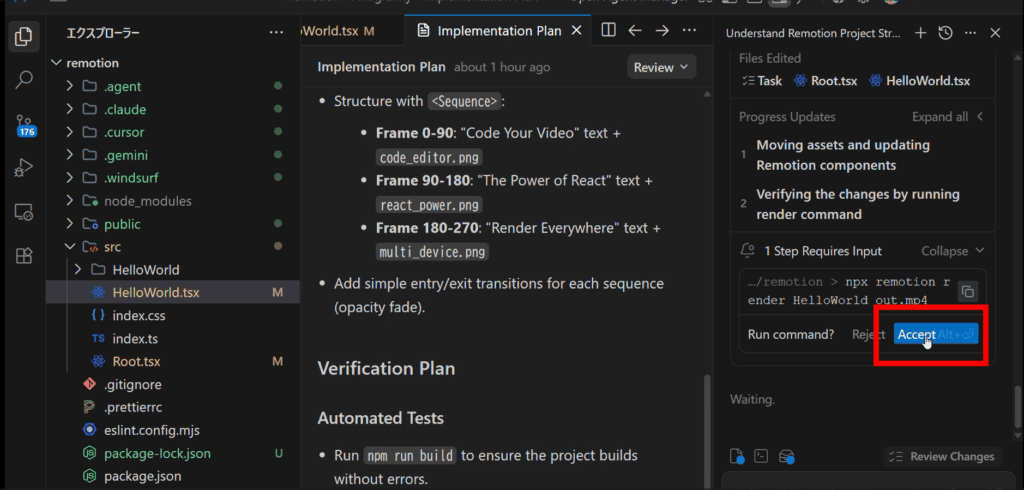The width and height of the screenshot is (1024, 490).
Task: Open Source Control with 176 badge
Action: (x=23, y=125)
